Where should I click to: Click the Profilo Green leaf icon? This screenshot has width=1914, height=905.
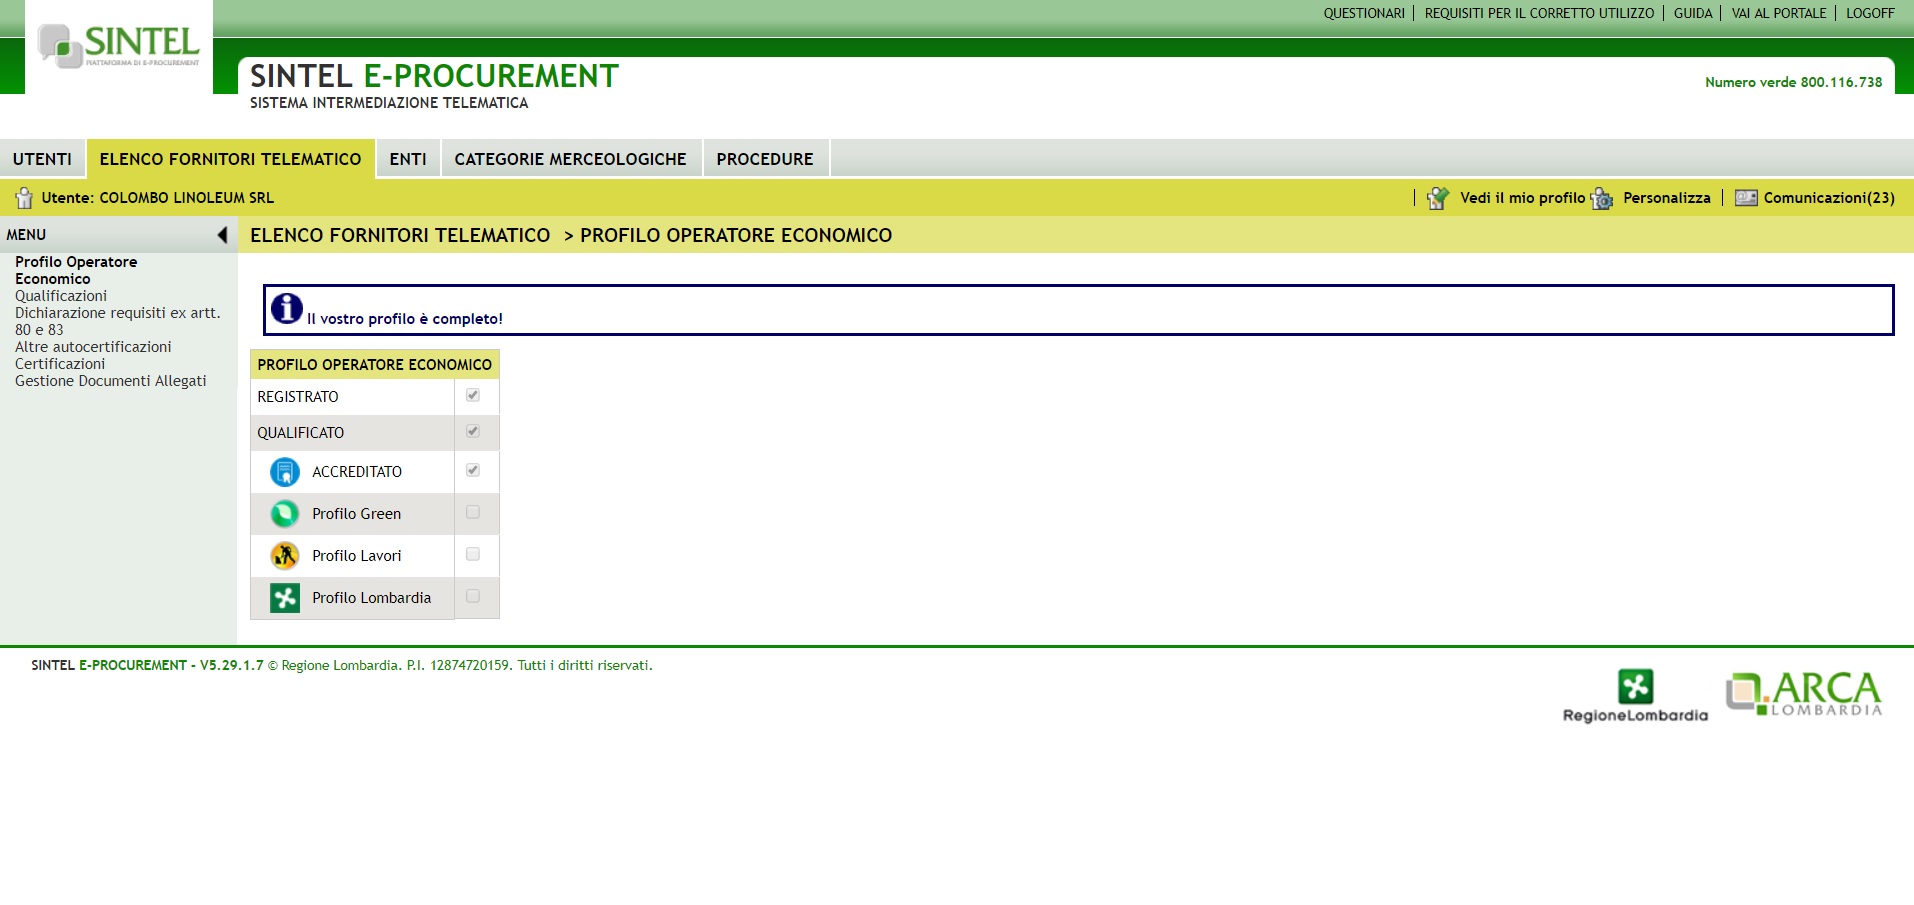click(x=285, y=514)
